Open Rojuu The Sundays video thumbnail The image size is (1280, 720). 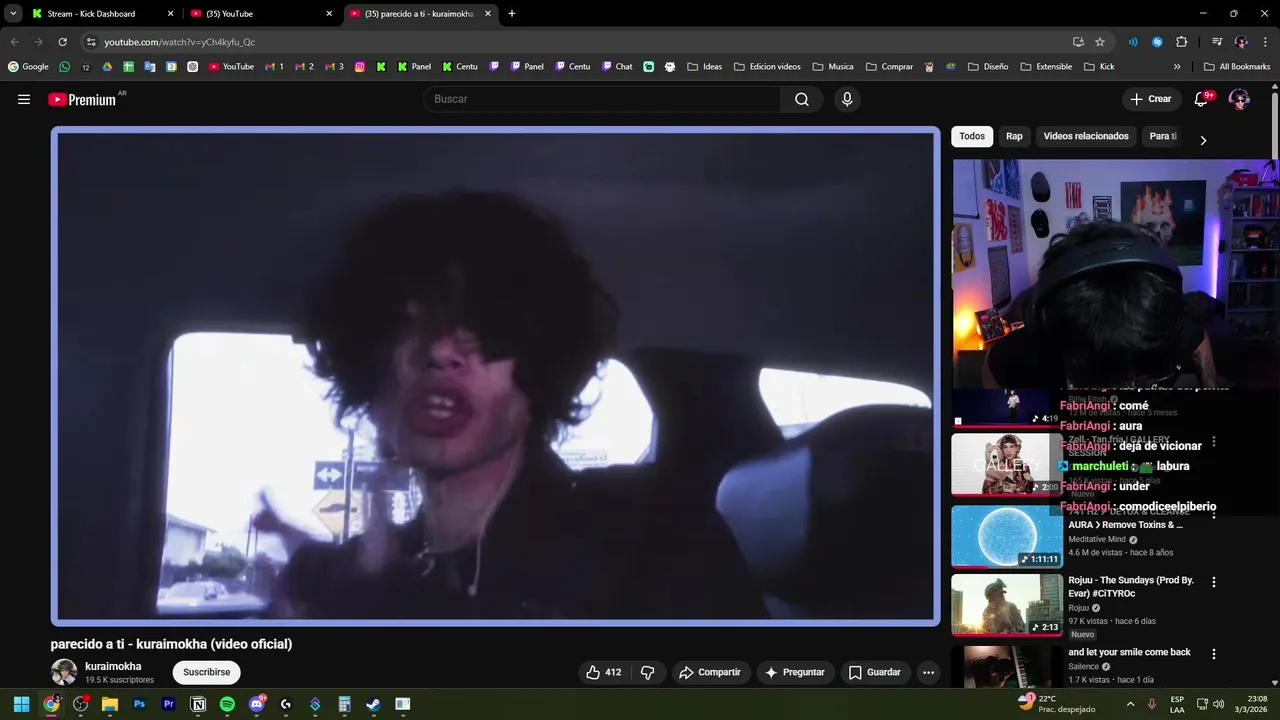coord(1006,605)
